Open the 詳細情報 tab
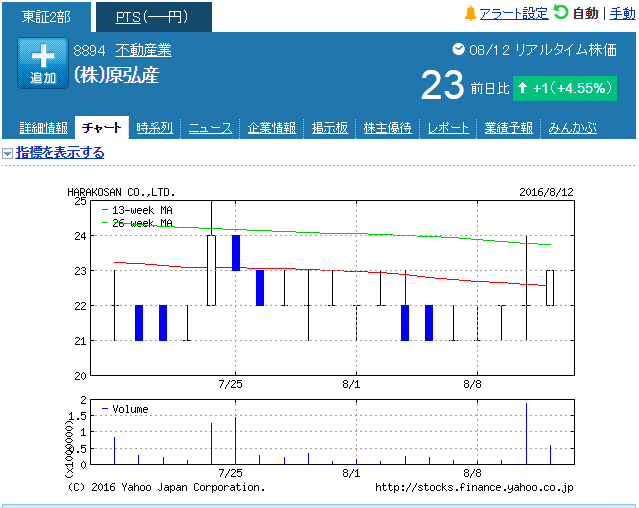 pos(44,128)
